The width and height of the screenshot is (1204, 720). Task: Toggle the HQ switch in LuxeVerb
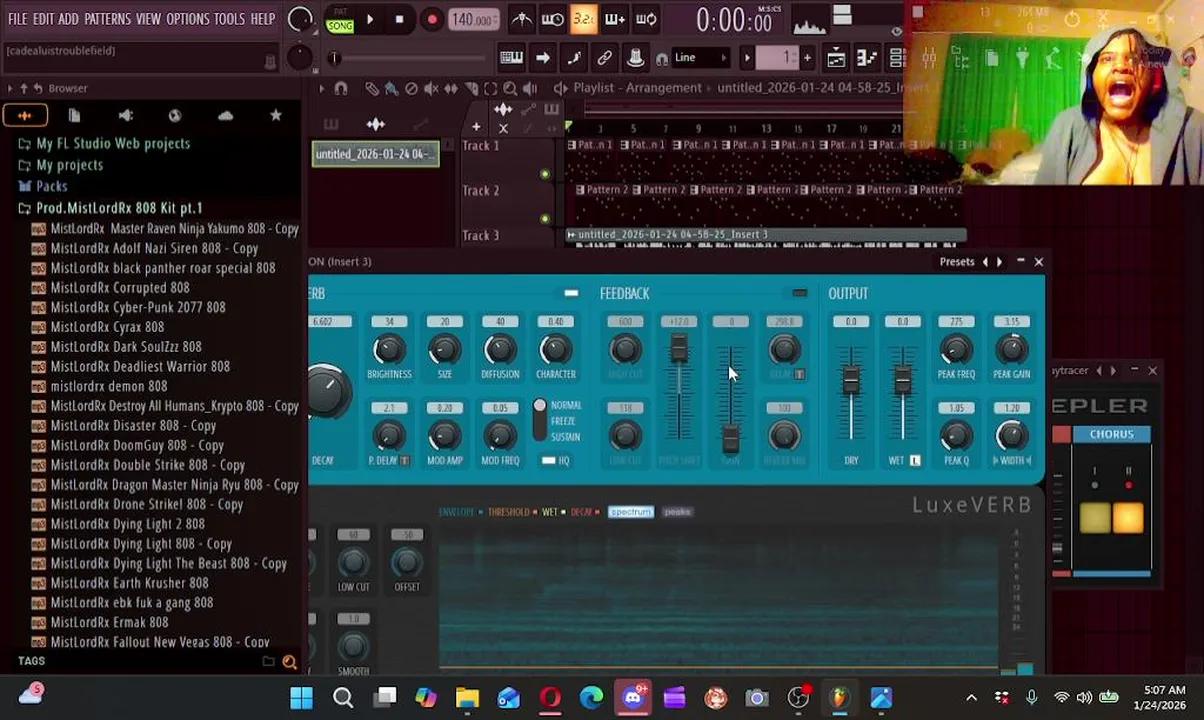coord(549,460)
